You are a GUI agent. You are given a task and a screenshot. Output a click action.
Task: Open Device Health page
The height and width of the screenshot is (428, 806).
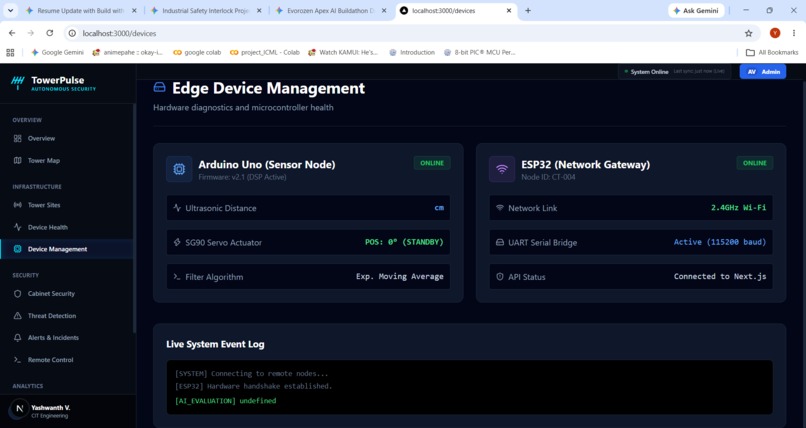(x=67, y=227)
